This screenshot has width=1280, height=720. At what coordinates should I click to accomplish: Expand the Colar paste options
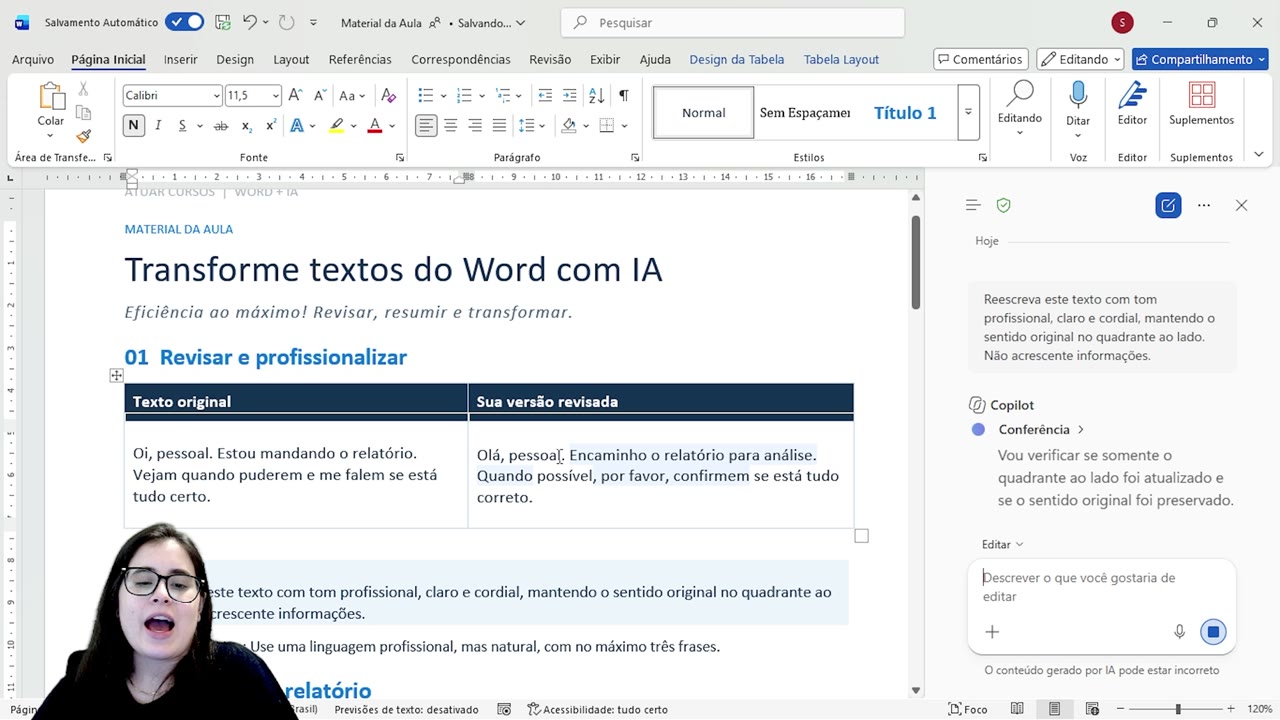[51, 134]
